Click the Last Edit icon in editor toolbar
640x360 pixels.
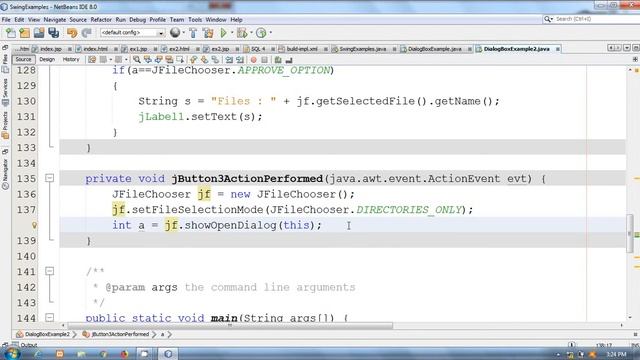coord(92,60)
